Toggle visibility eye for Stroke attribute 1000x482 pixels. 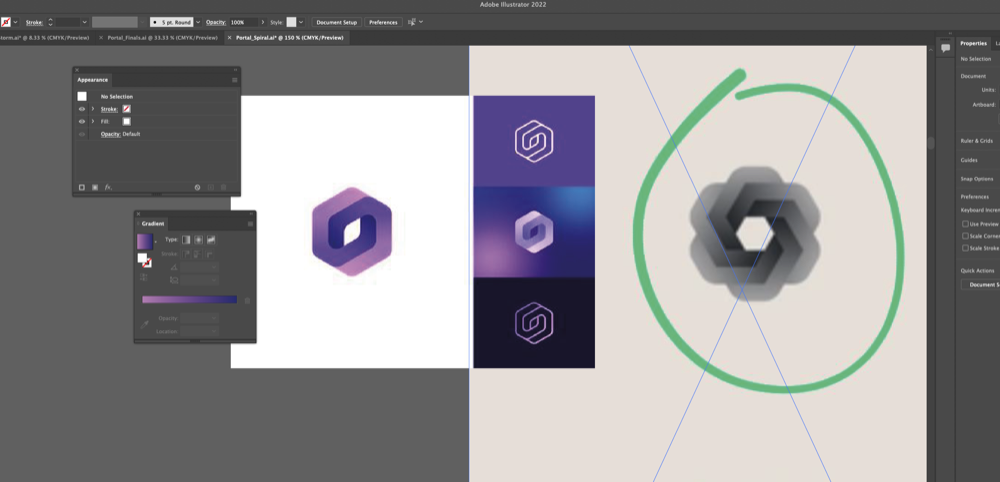pos(82,108)
